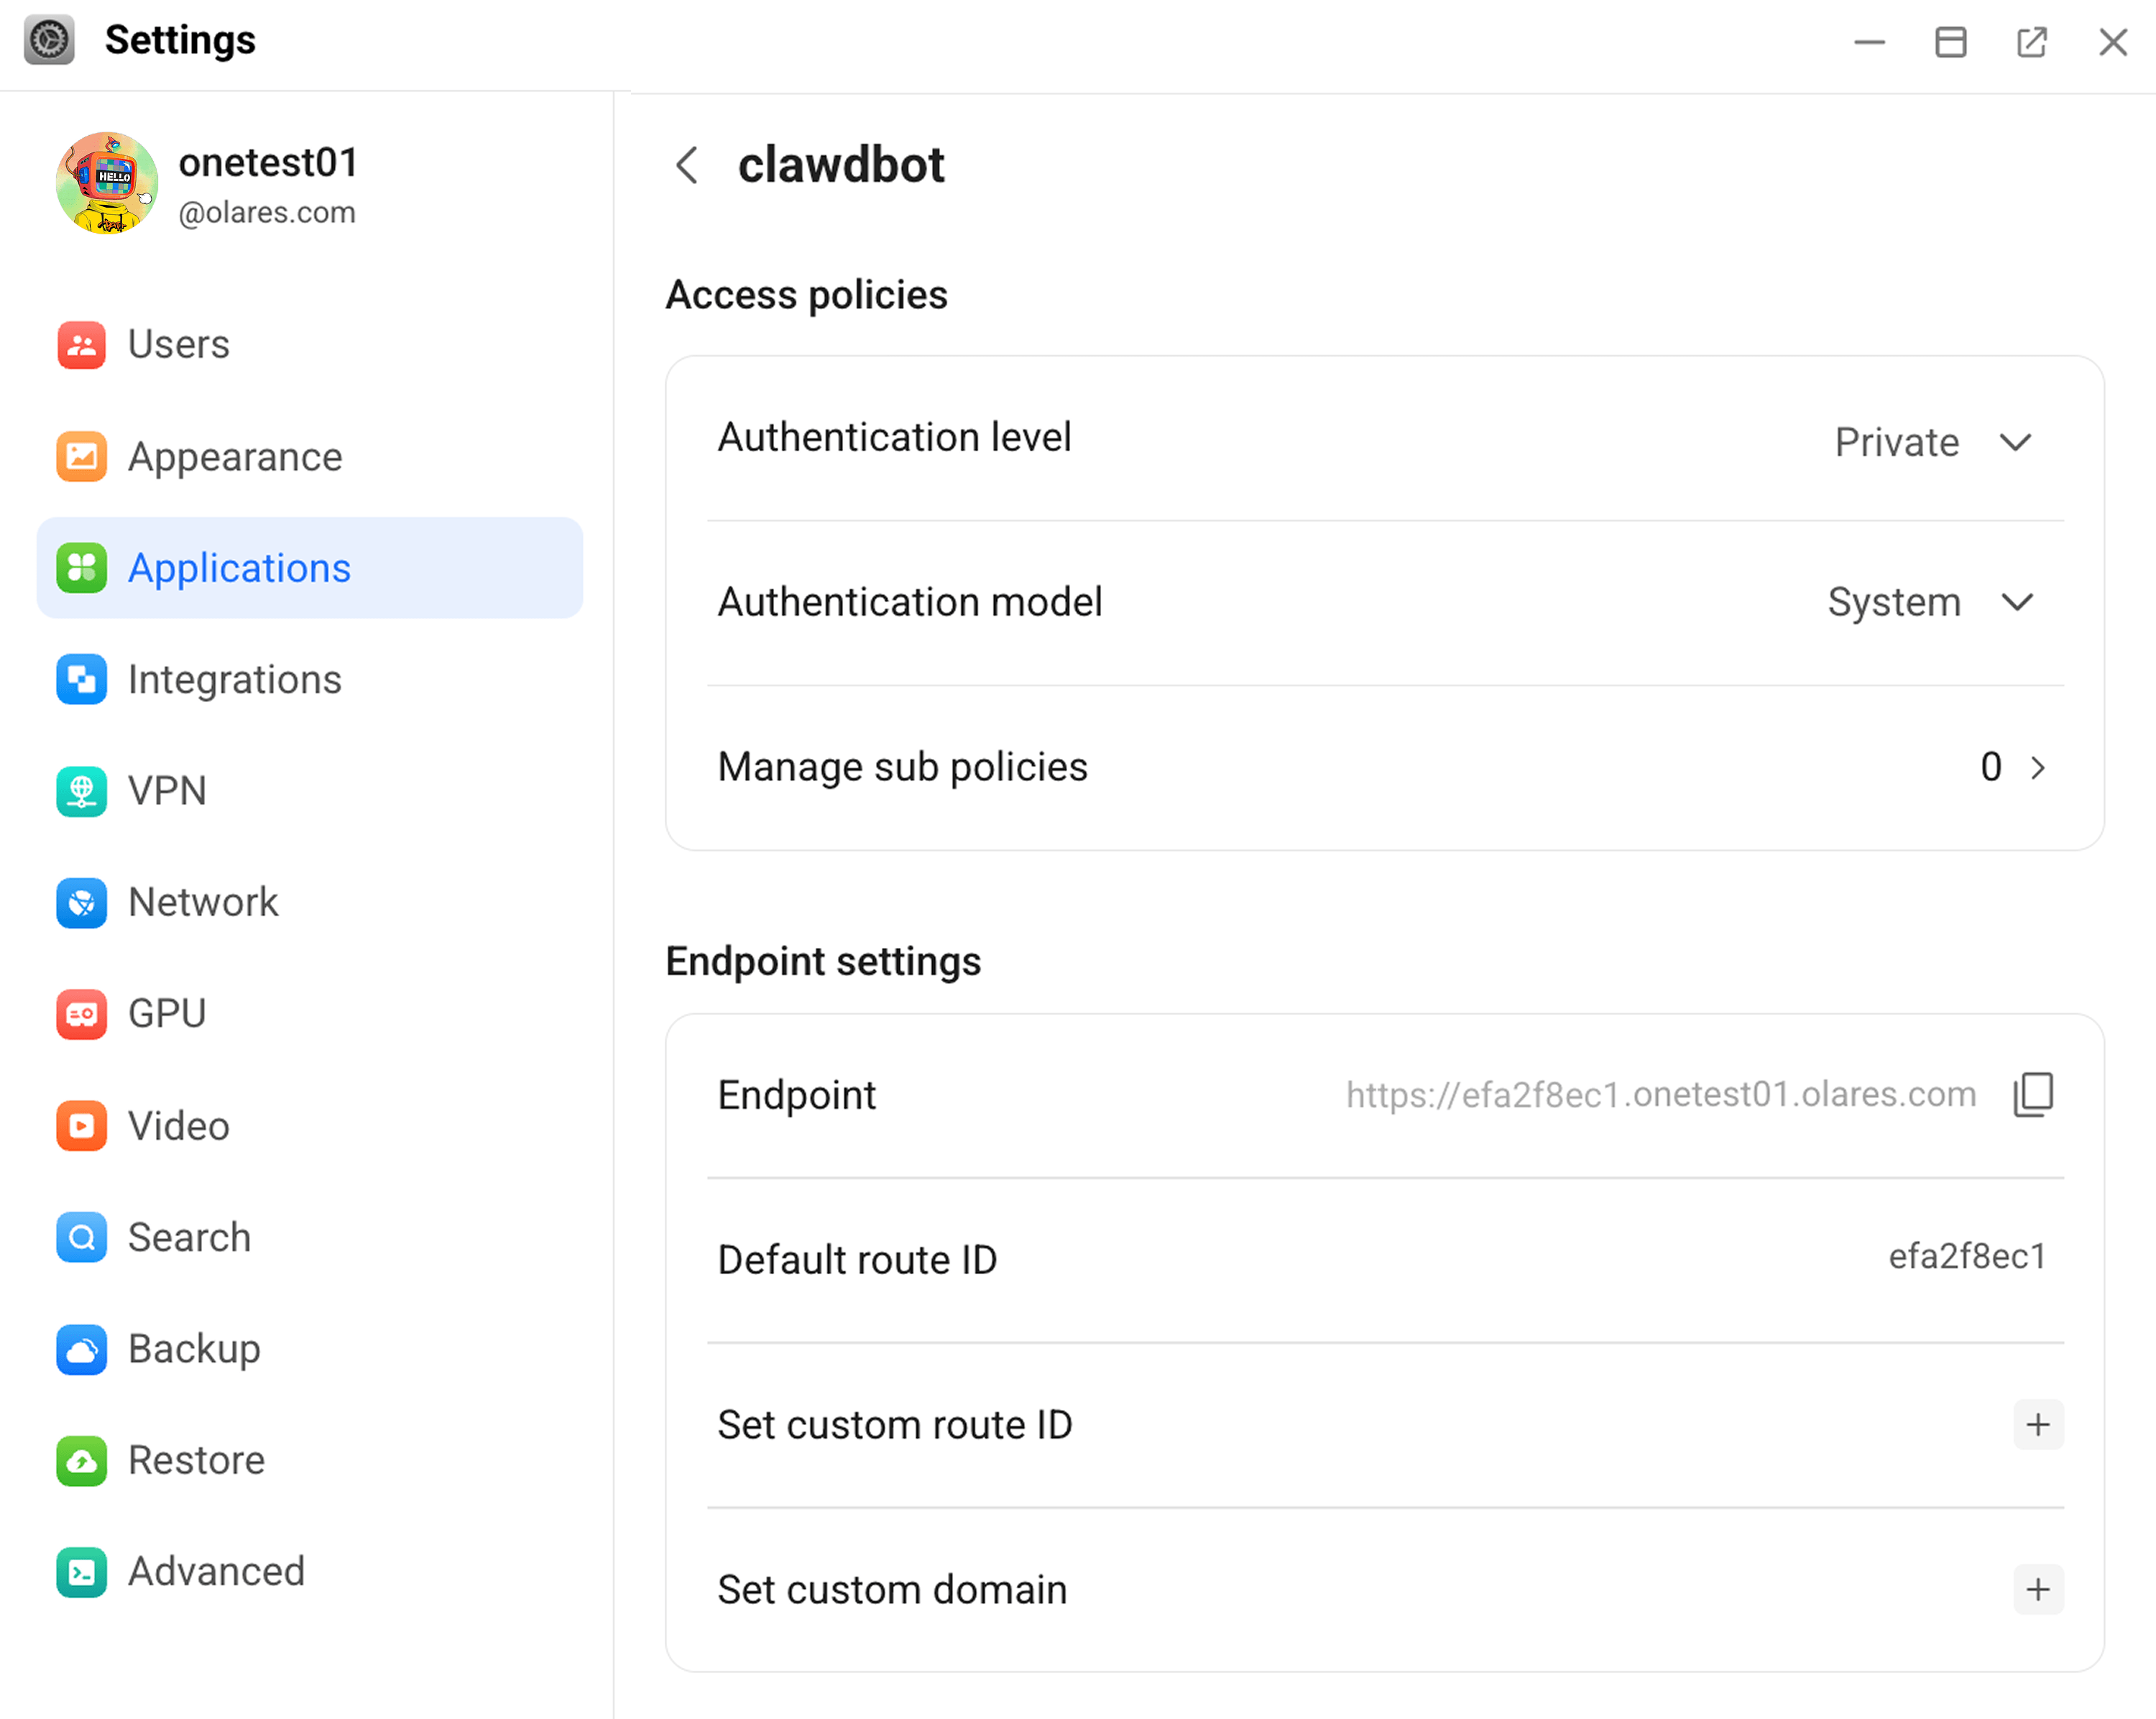
Task: Open the Integrations panel
Action: pyautogui.click(x=234, y=679)
